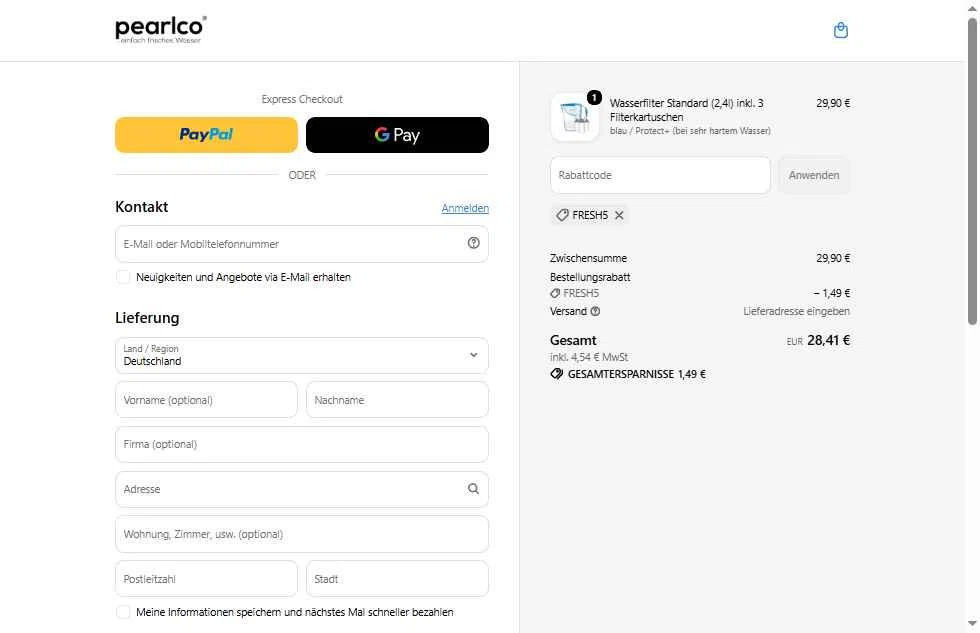This screenshot has height=633, width=980.
Task: Enable Neuigkeiten und Angebote email checkbox
Action: (123, 277)
